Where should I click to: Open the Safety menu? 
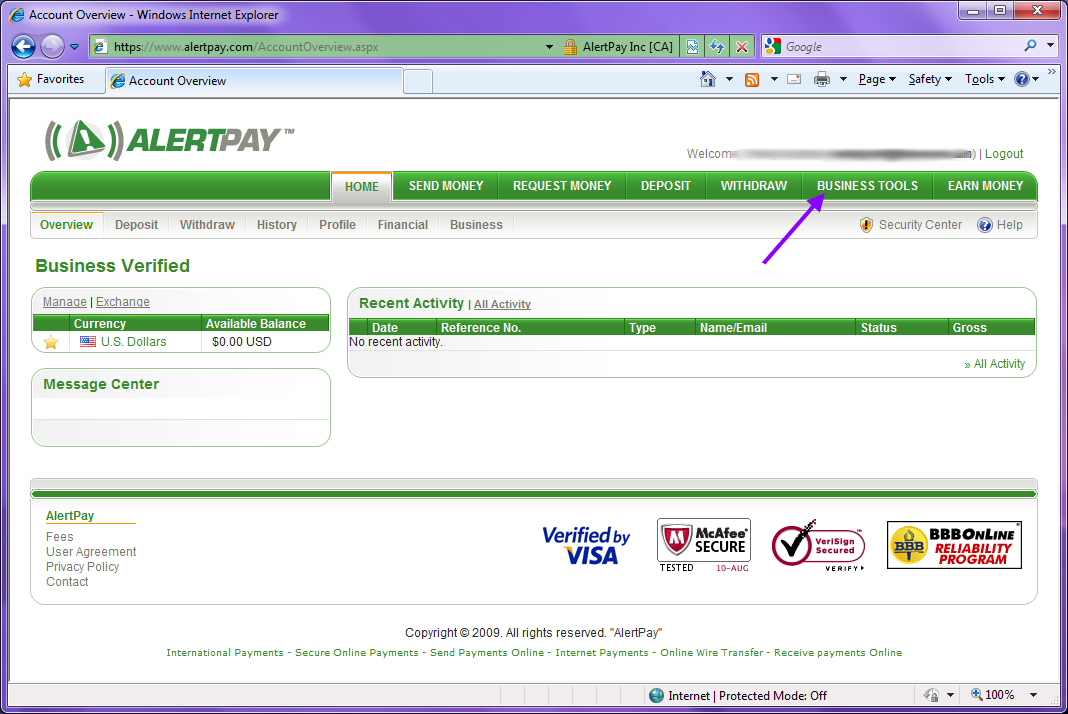tap(930, 79)
